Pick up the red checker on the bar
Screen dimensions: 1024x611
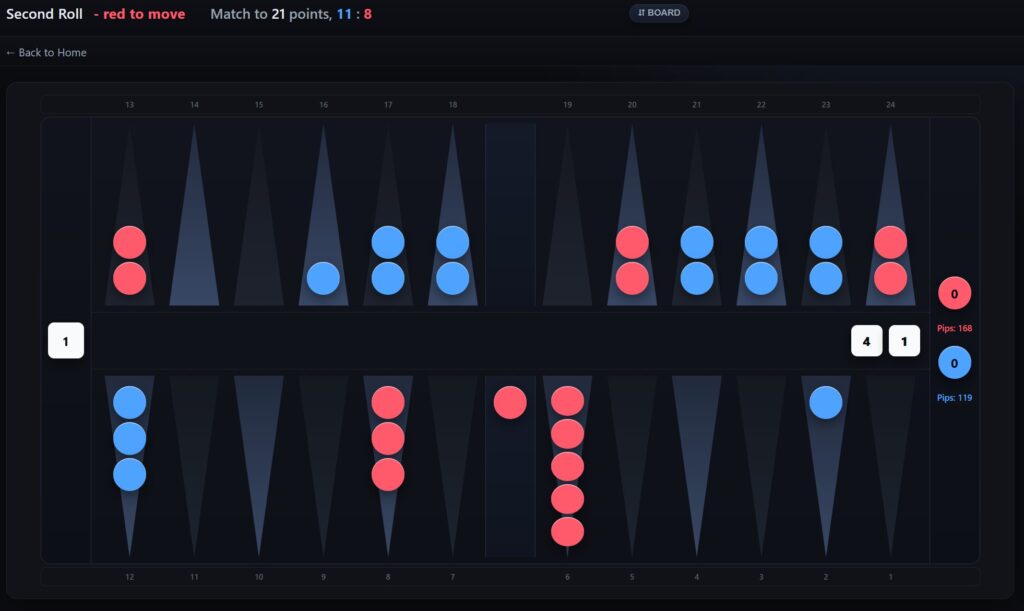tap(510, 402)
